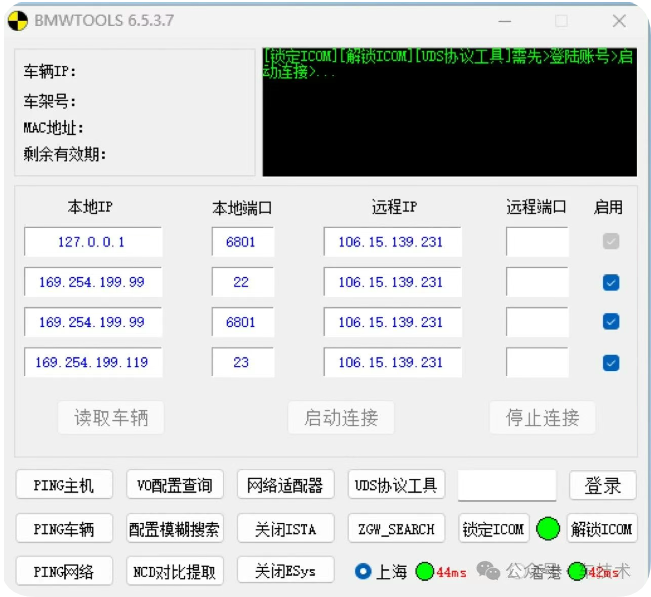Click the PING主机 button
Screen dimensions: 651x597
64,484
